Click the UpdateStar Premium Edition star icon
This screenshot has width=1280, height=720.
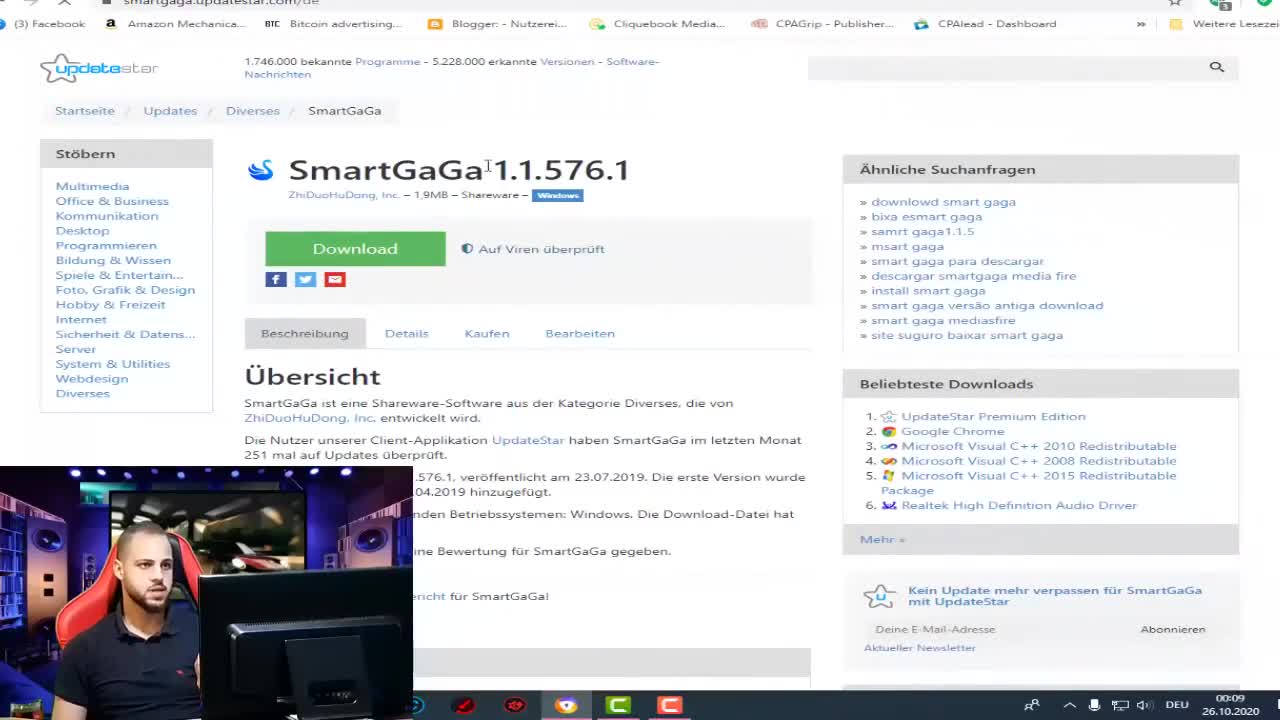tap(888, 416)
